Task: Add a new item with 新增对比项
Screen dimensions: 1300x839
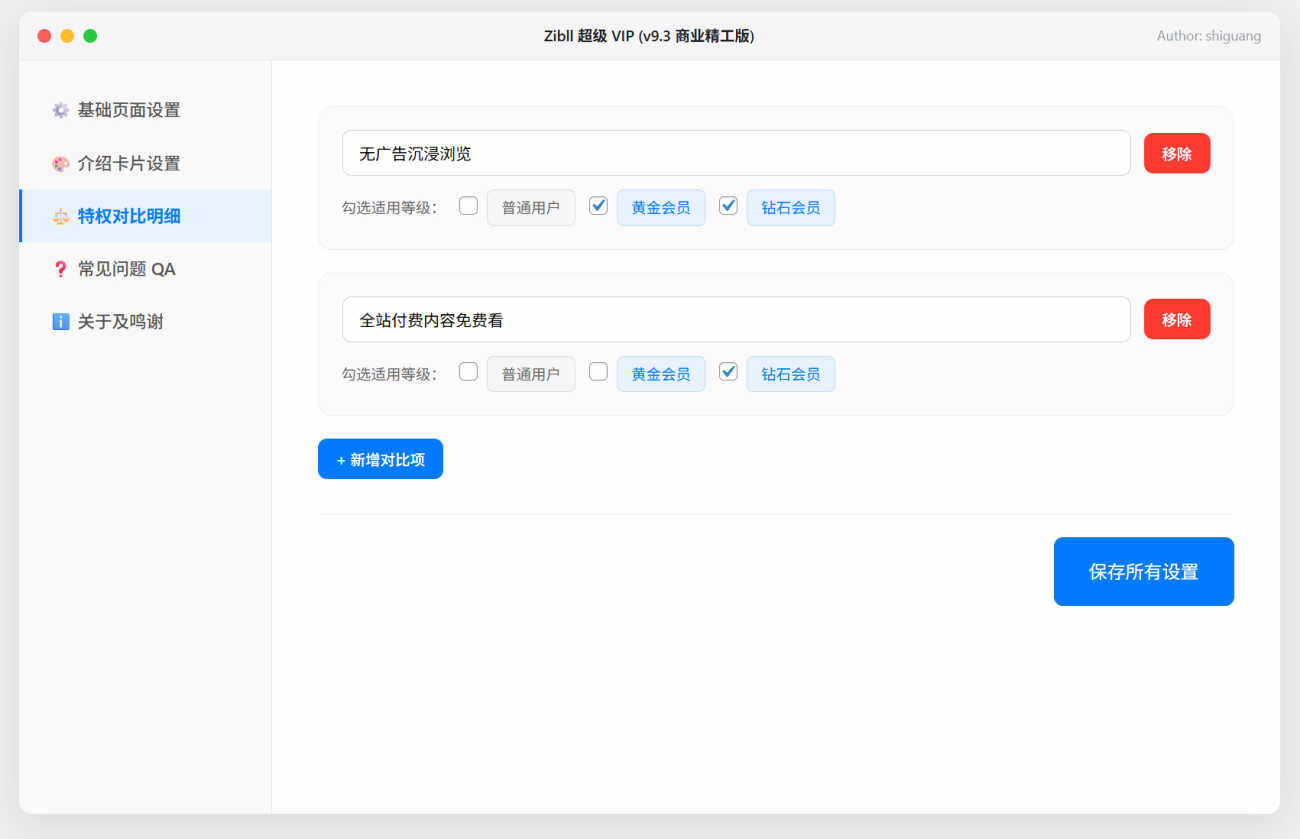Action: pos(380,460)
